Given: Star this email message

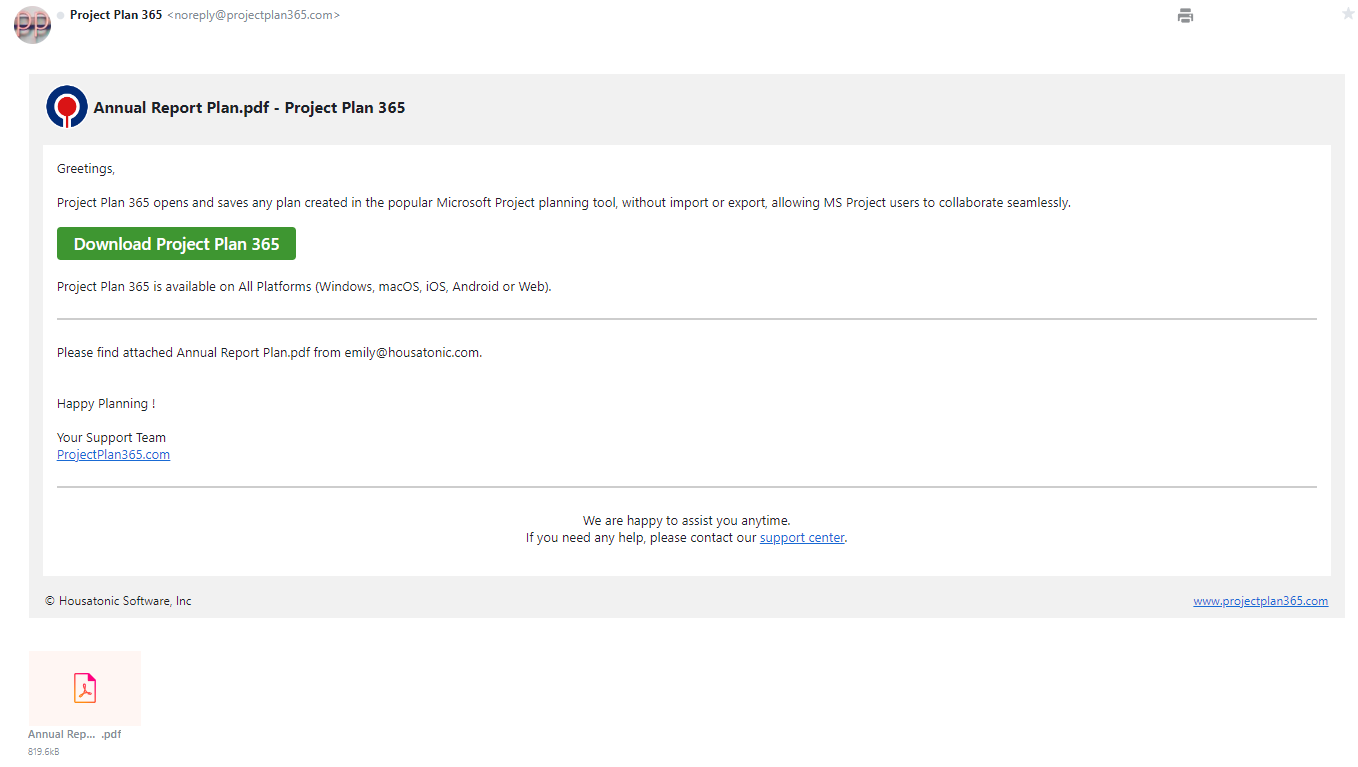Looking at the screenshot, I should (x=1347, y=14).
